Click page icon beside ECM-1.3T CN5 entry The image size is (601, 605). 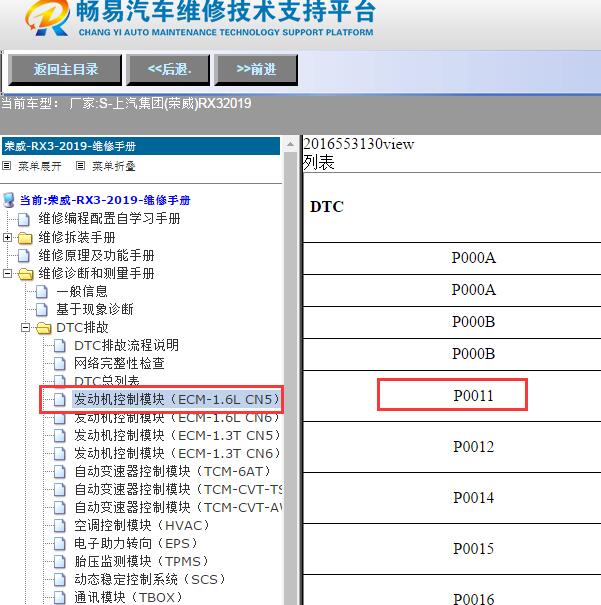(59, 436)
